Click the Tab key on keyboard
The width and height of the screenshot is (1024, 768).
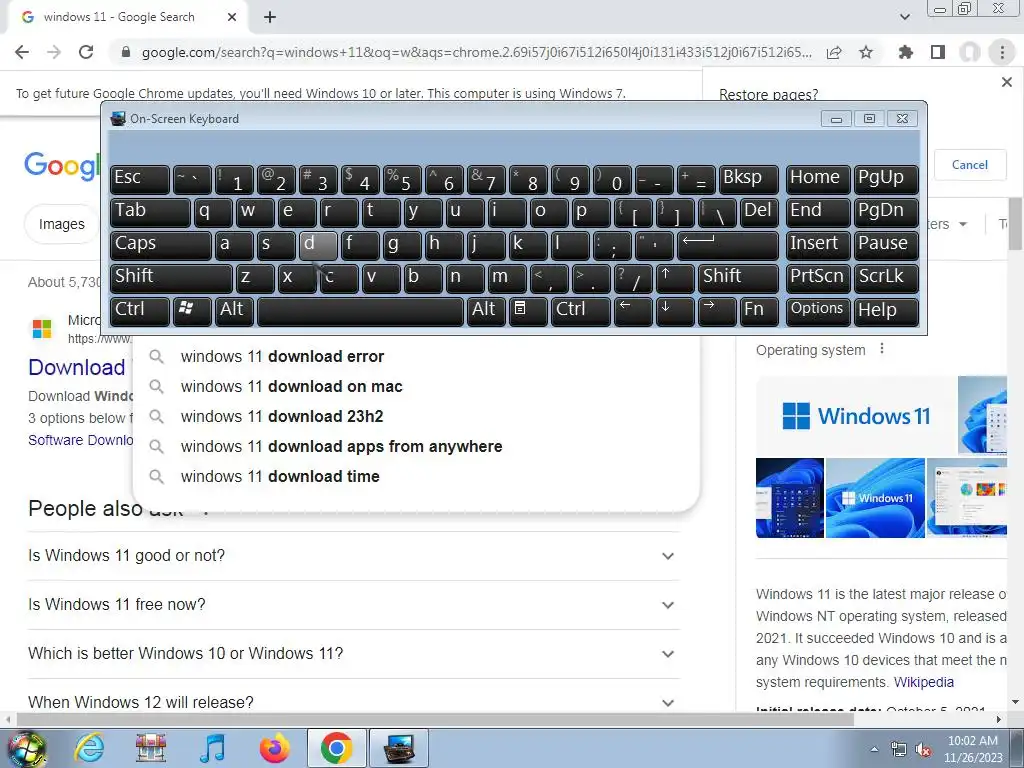coord(150,212)
